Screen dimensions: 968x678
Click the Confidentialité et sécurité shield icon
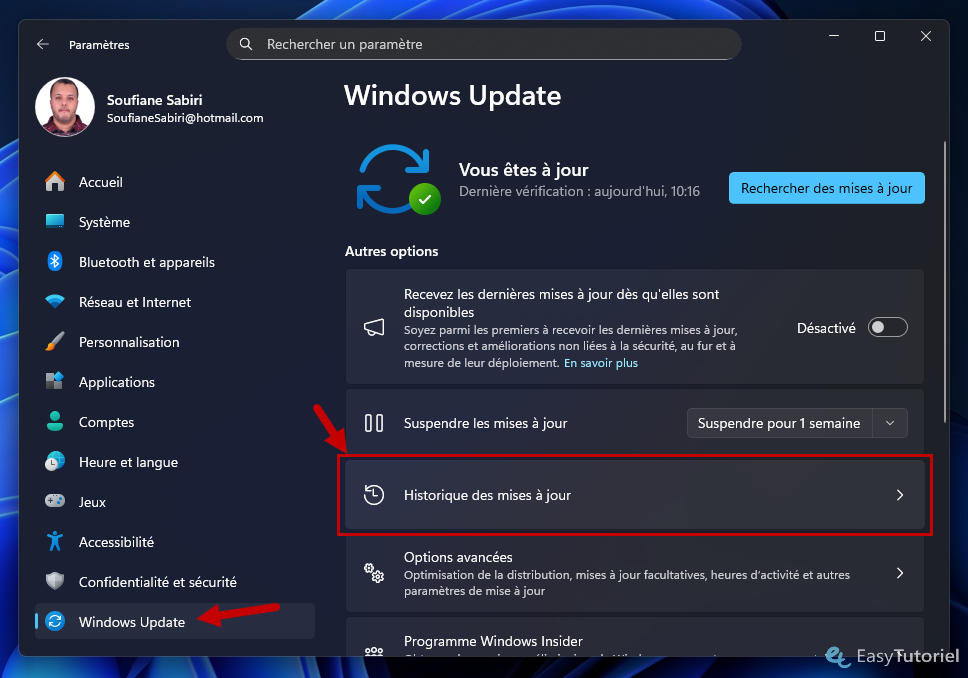point(55,582)
